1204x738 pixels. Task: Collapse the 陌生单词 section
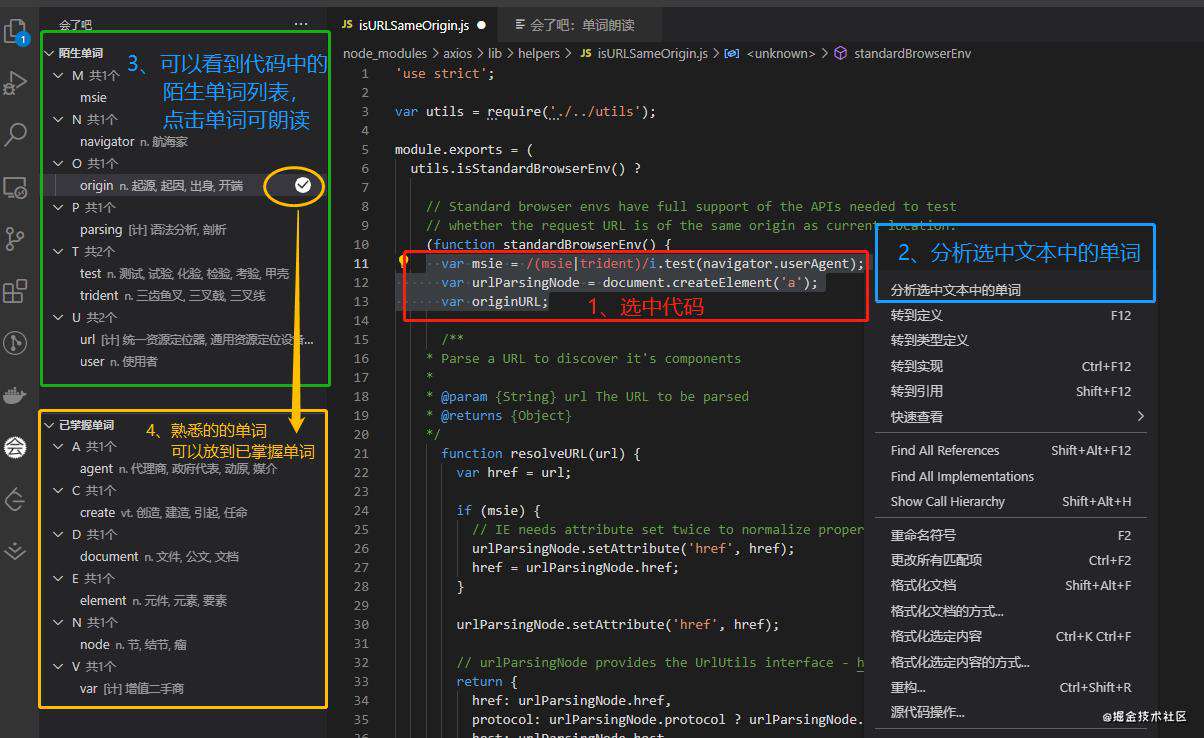(49, 53)
